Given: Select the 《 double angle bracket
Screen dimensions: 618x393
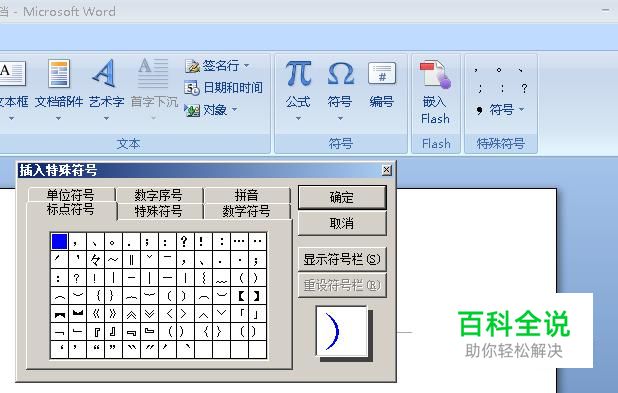Looking at the screenshot, I should point(95,314).
